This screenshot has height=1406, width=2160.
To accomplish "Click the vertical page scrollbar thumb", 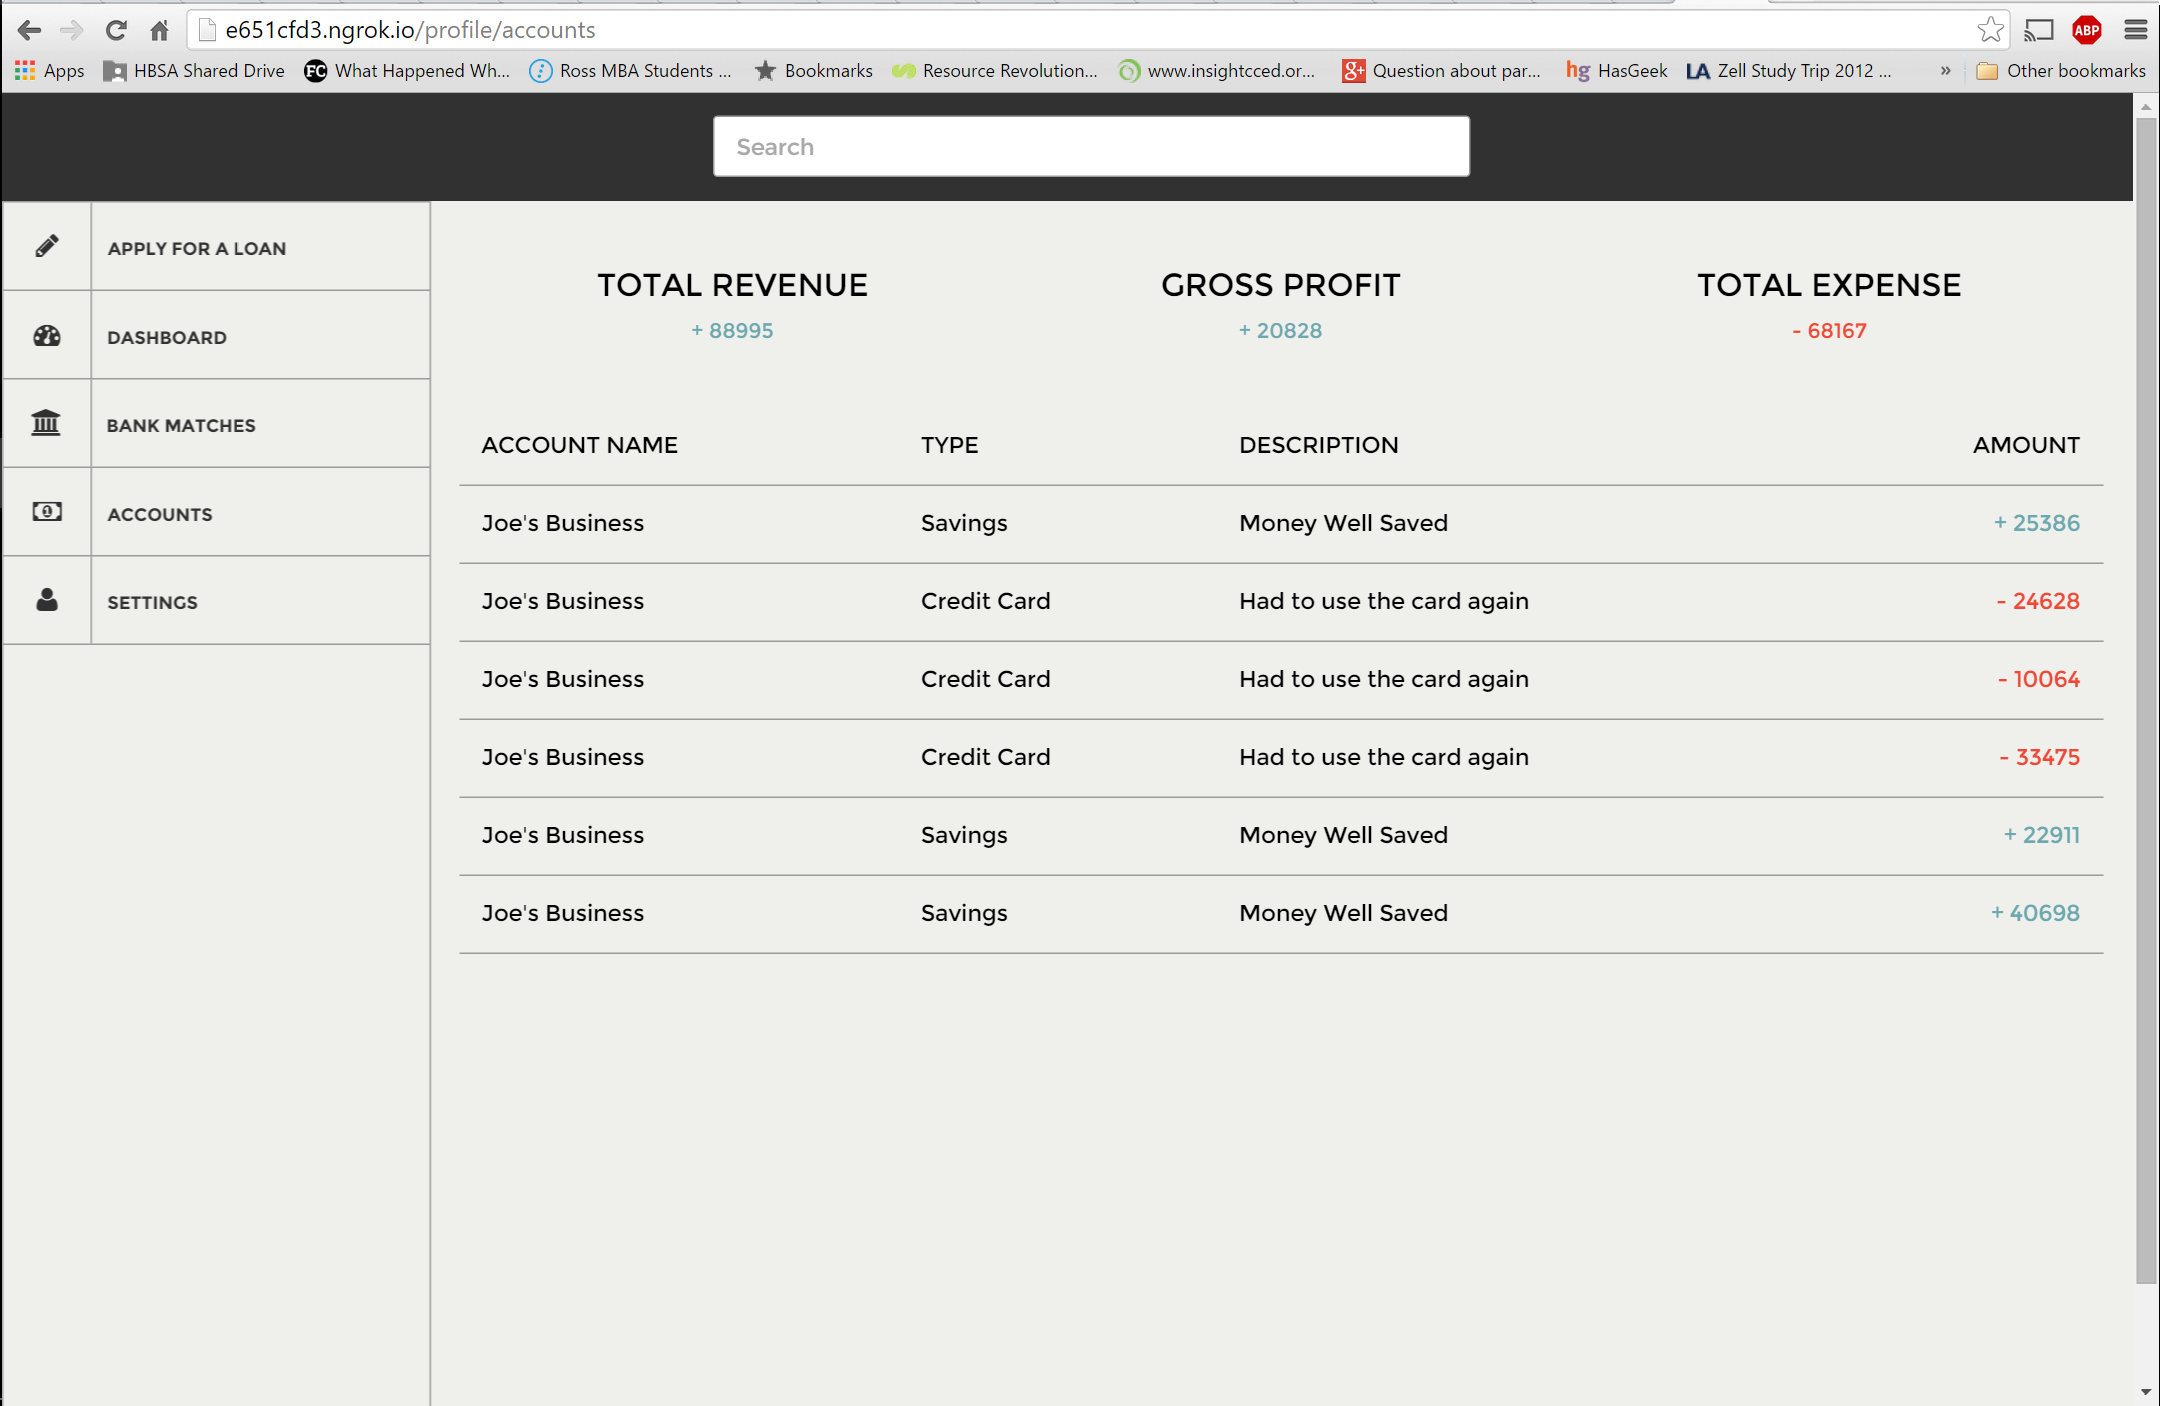I will (x=2145, y=700).
